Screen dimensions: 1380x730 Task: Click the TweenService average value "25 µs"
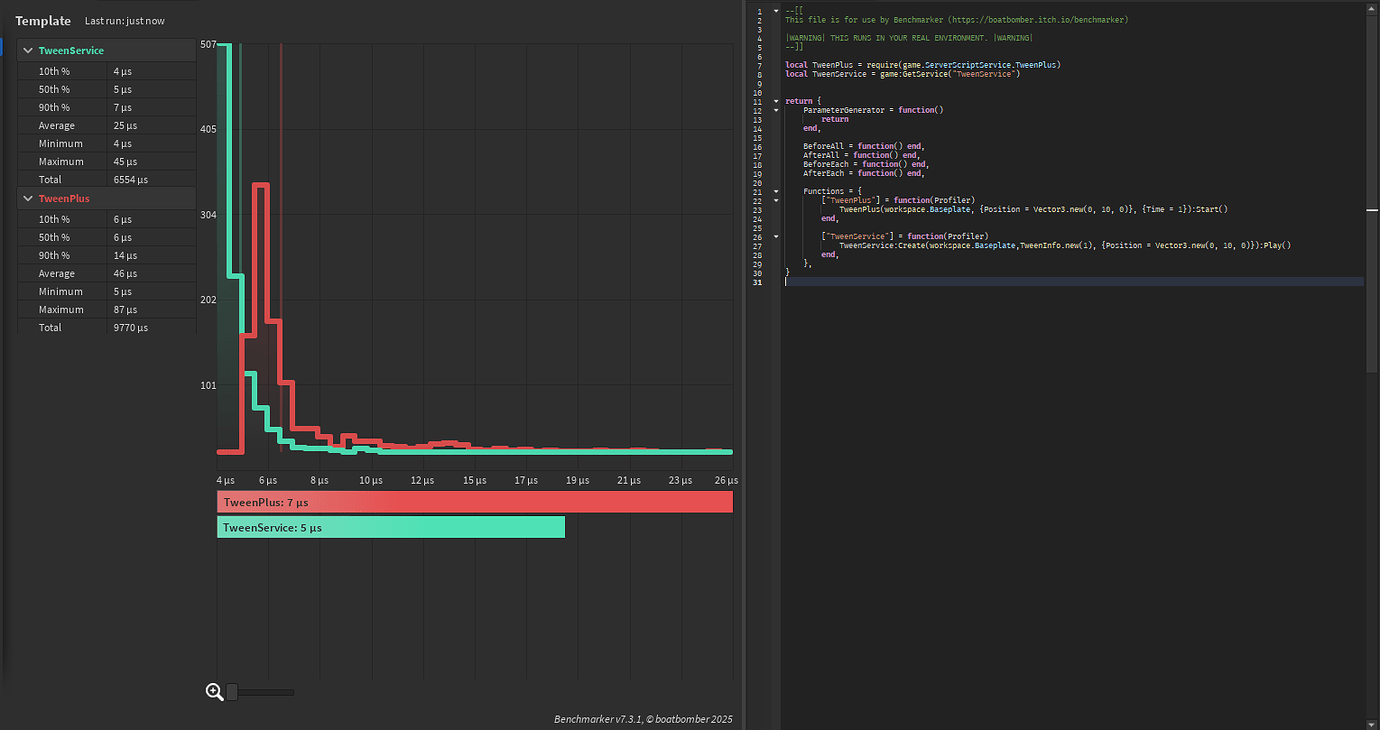[125, 126]
